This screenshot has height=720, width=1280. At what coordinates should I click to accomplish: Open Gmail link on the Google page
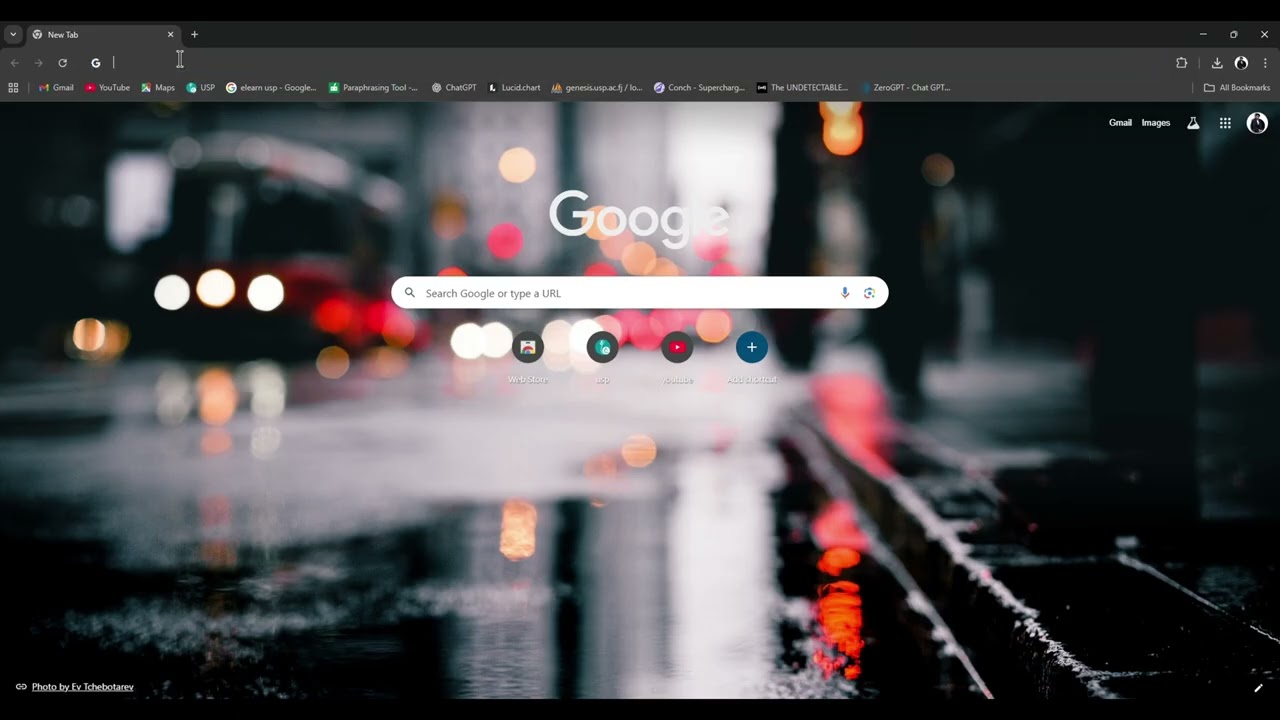click(1120, 123)
